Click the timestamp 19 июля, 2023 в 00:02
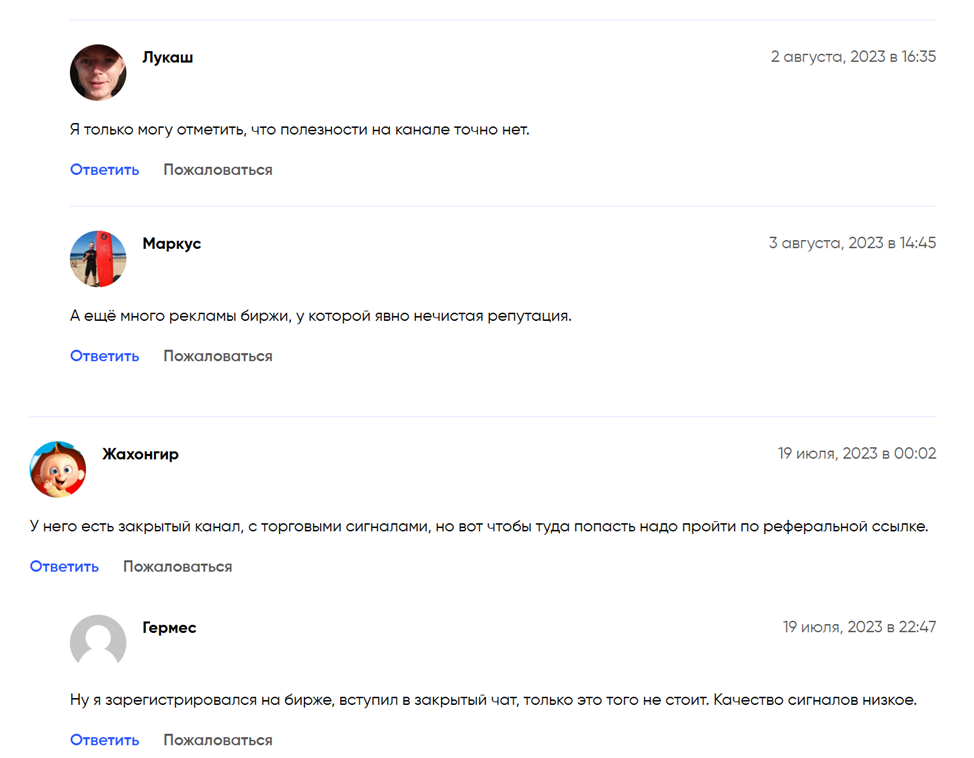 (857, 454)
